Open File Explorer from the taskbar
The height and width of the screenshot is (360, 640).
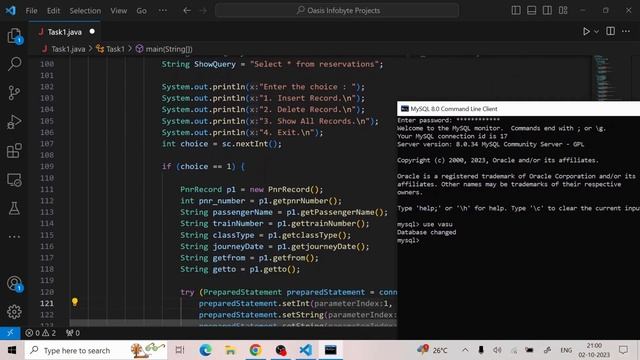click(x=230, y=350)
